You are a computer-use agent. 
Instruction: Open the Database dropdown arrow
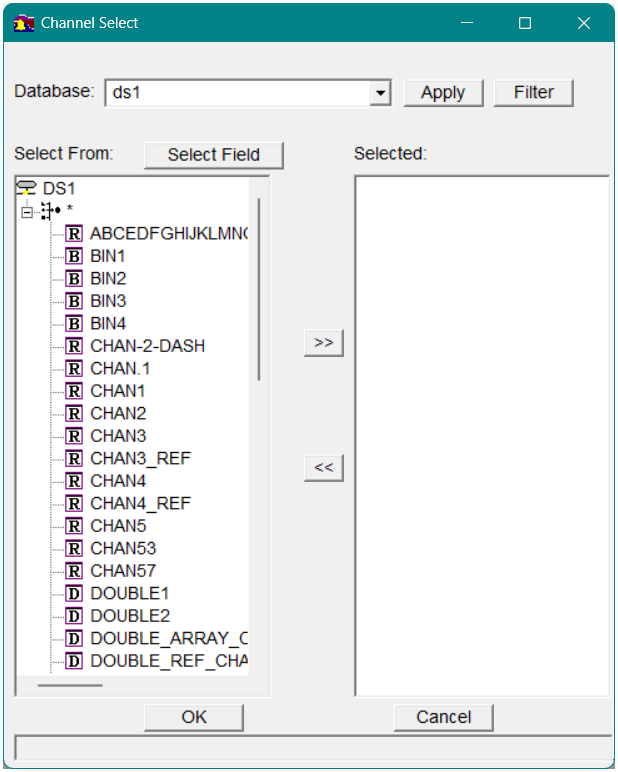click(380, 93)
